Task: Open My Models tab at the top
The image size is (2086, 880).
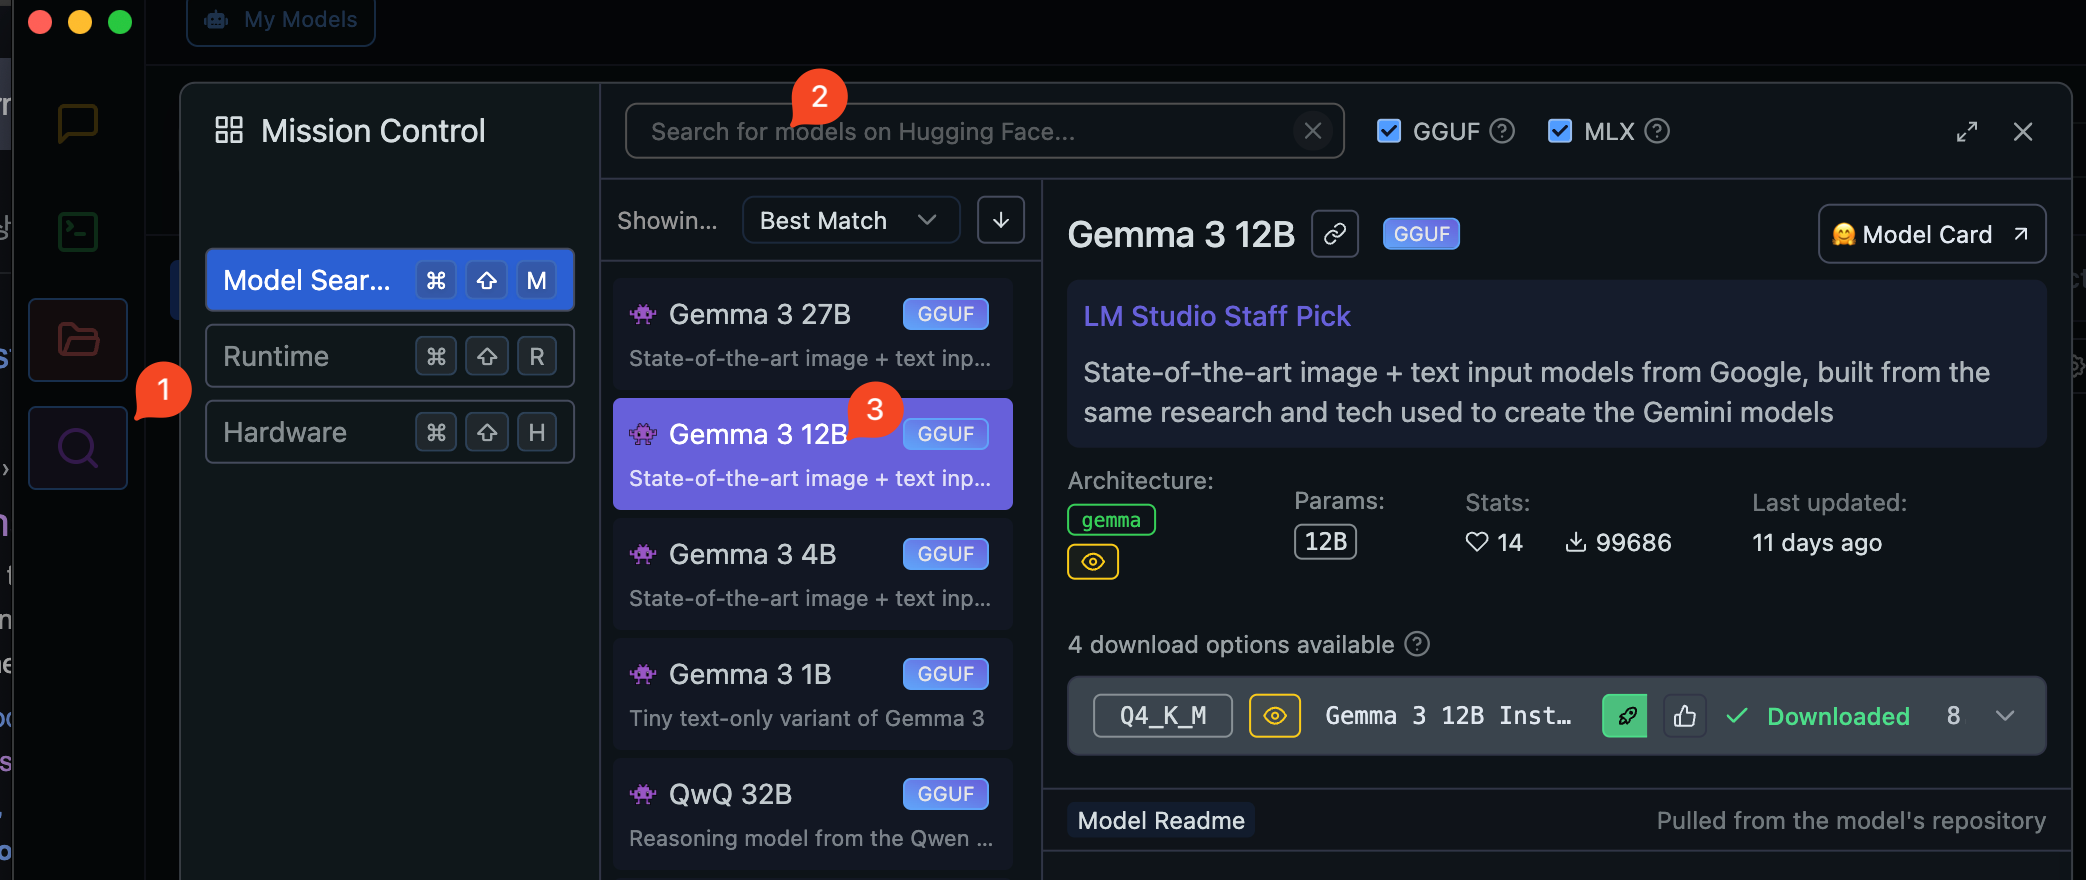Action: [281, 20]
